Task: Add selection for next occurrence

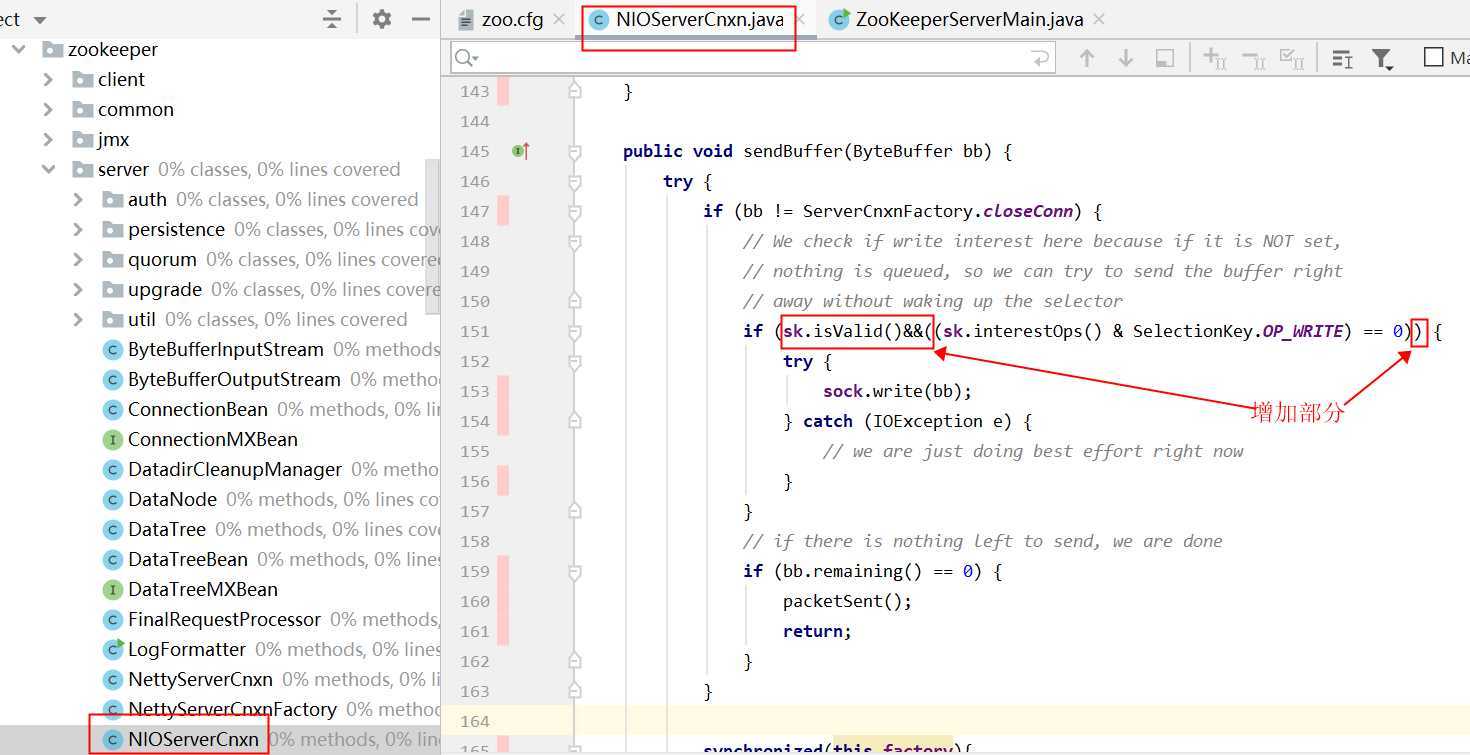Action: [1214, 59]
